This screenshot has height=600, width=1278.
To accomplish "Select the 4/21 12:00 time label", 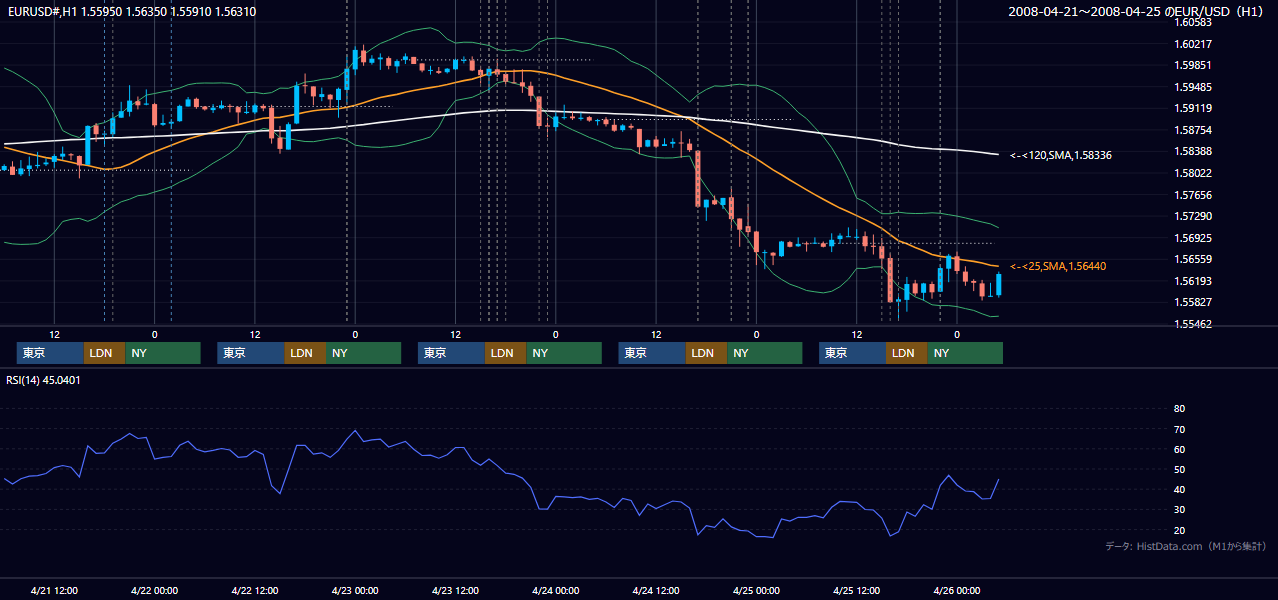I will 54,590.
